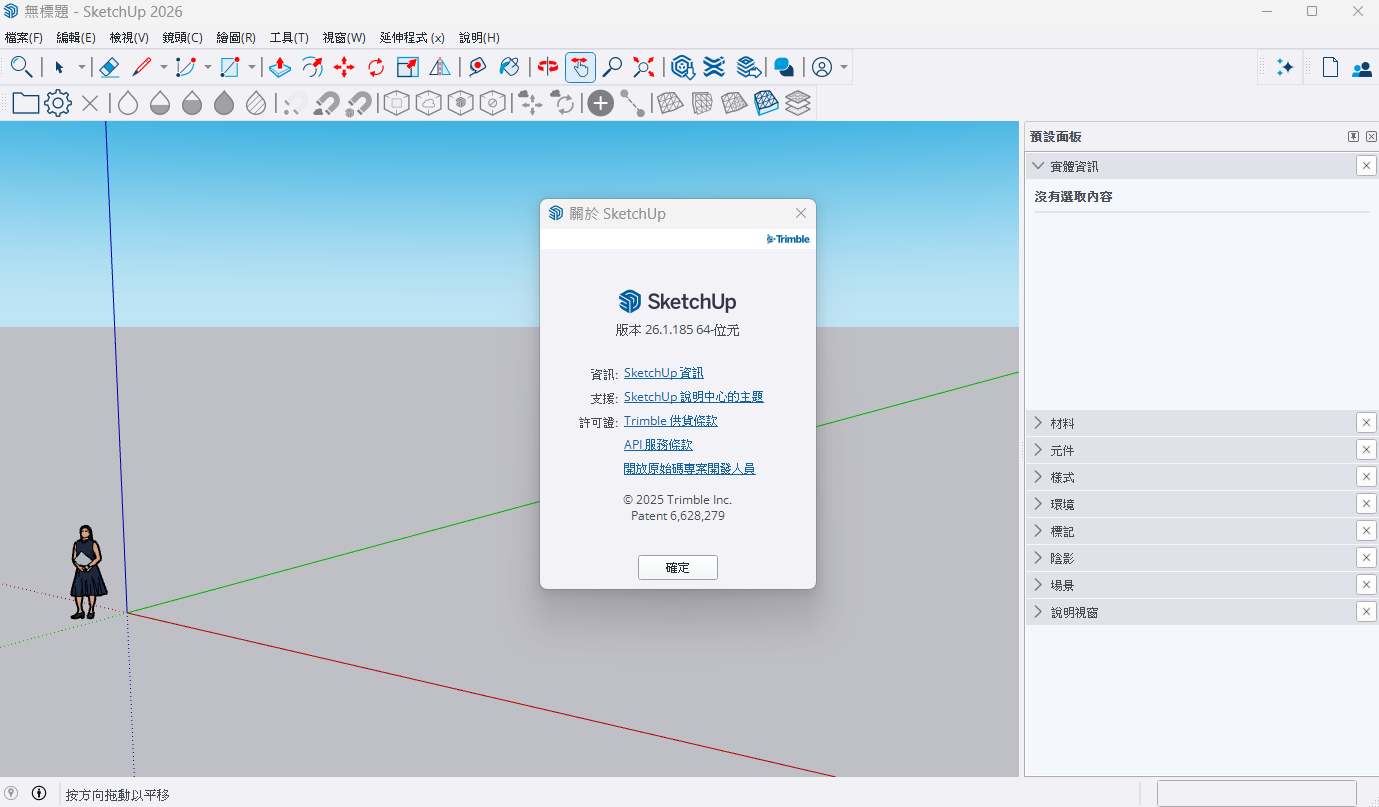Pick the Eraser tool

point(109,67)
